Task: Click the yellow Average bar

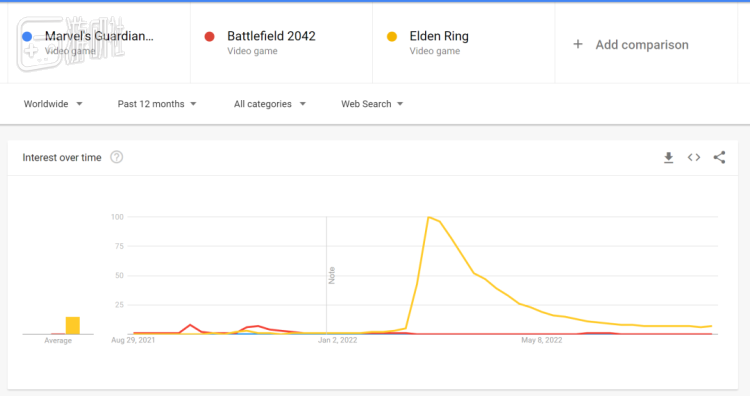Action: 73,325
